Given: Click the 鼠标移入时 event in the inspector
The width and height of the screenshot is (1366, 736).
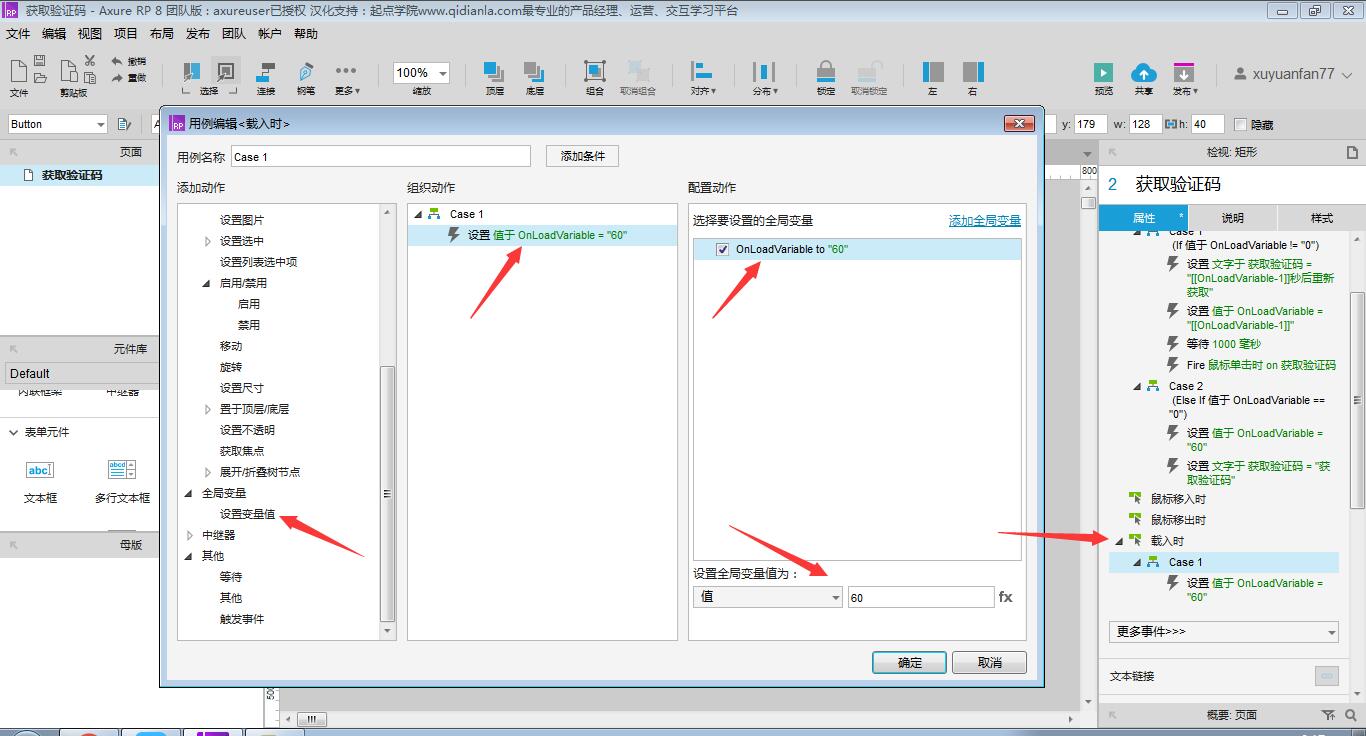Looking at the screenshot, I should click(x=1178, y=499).
